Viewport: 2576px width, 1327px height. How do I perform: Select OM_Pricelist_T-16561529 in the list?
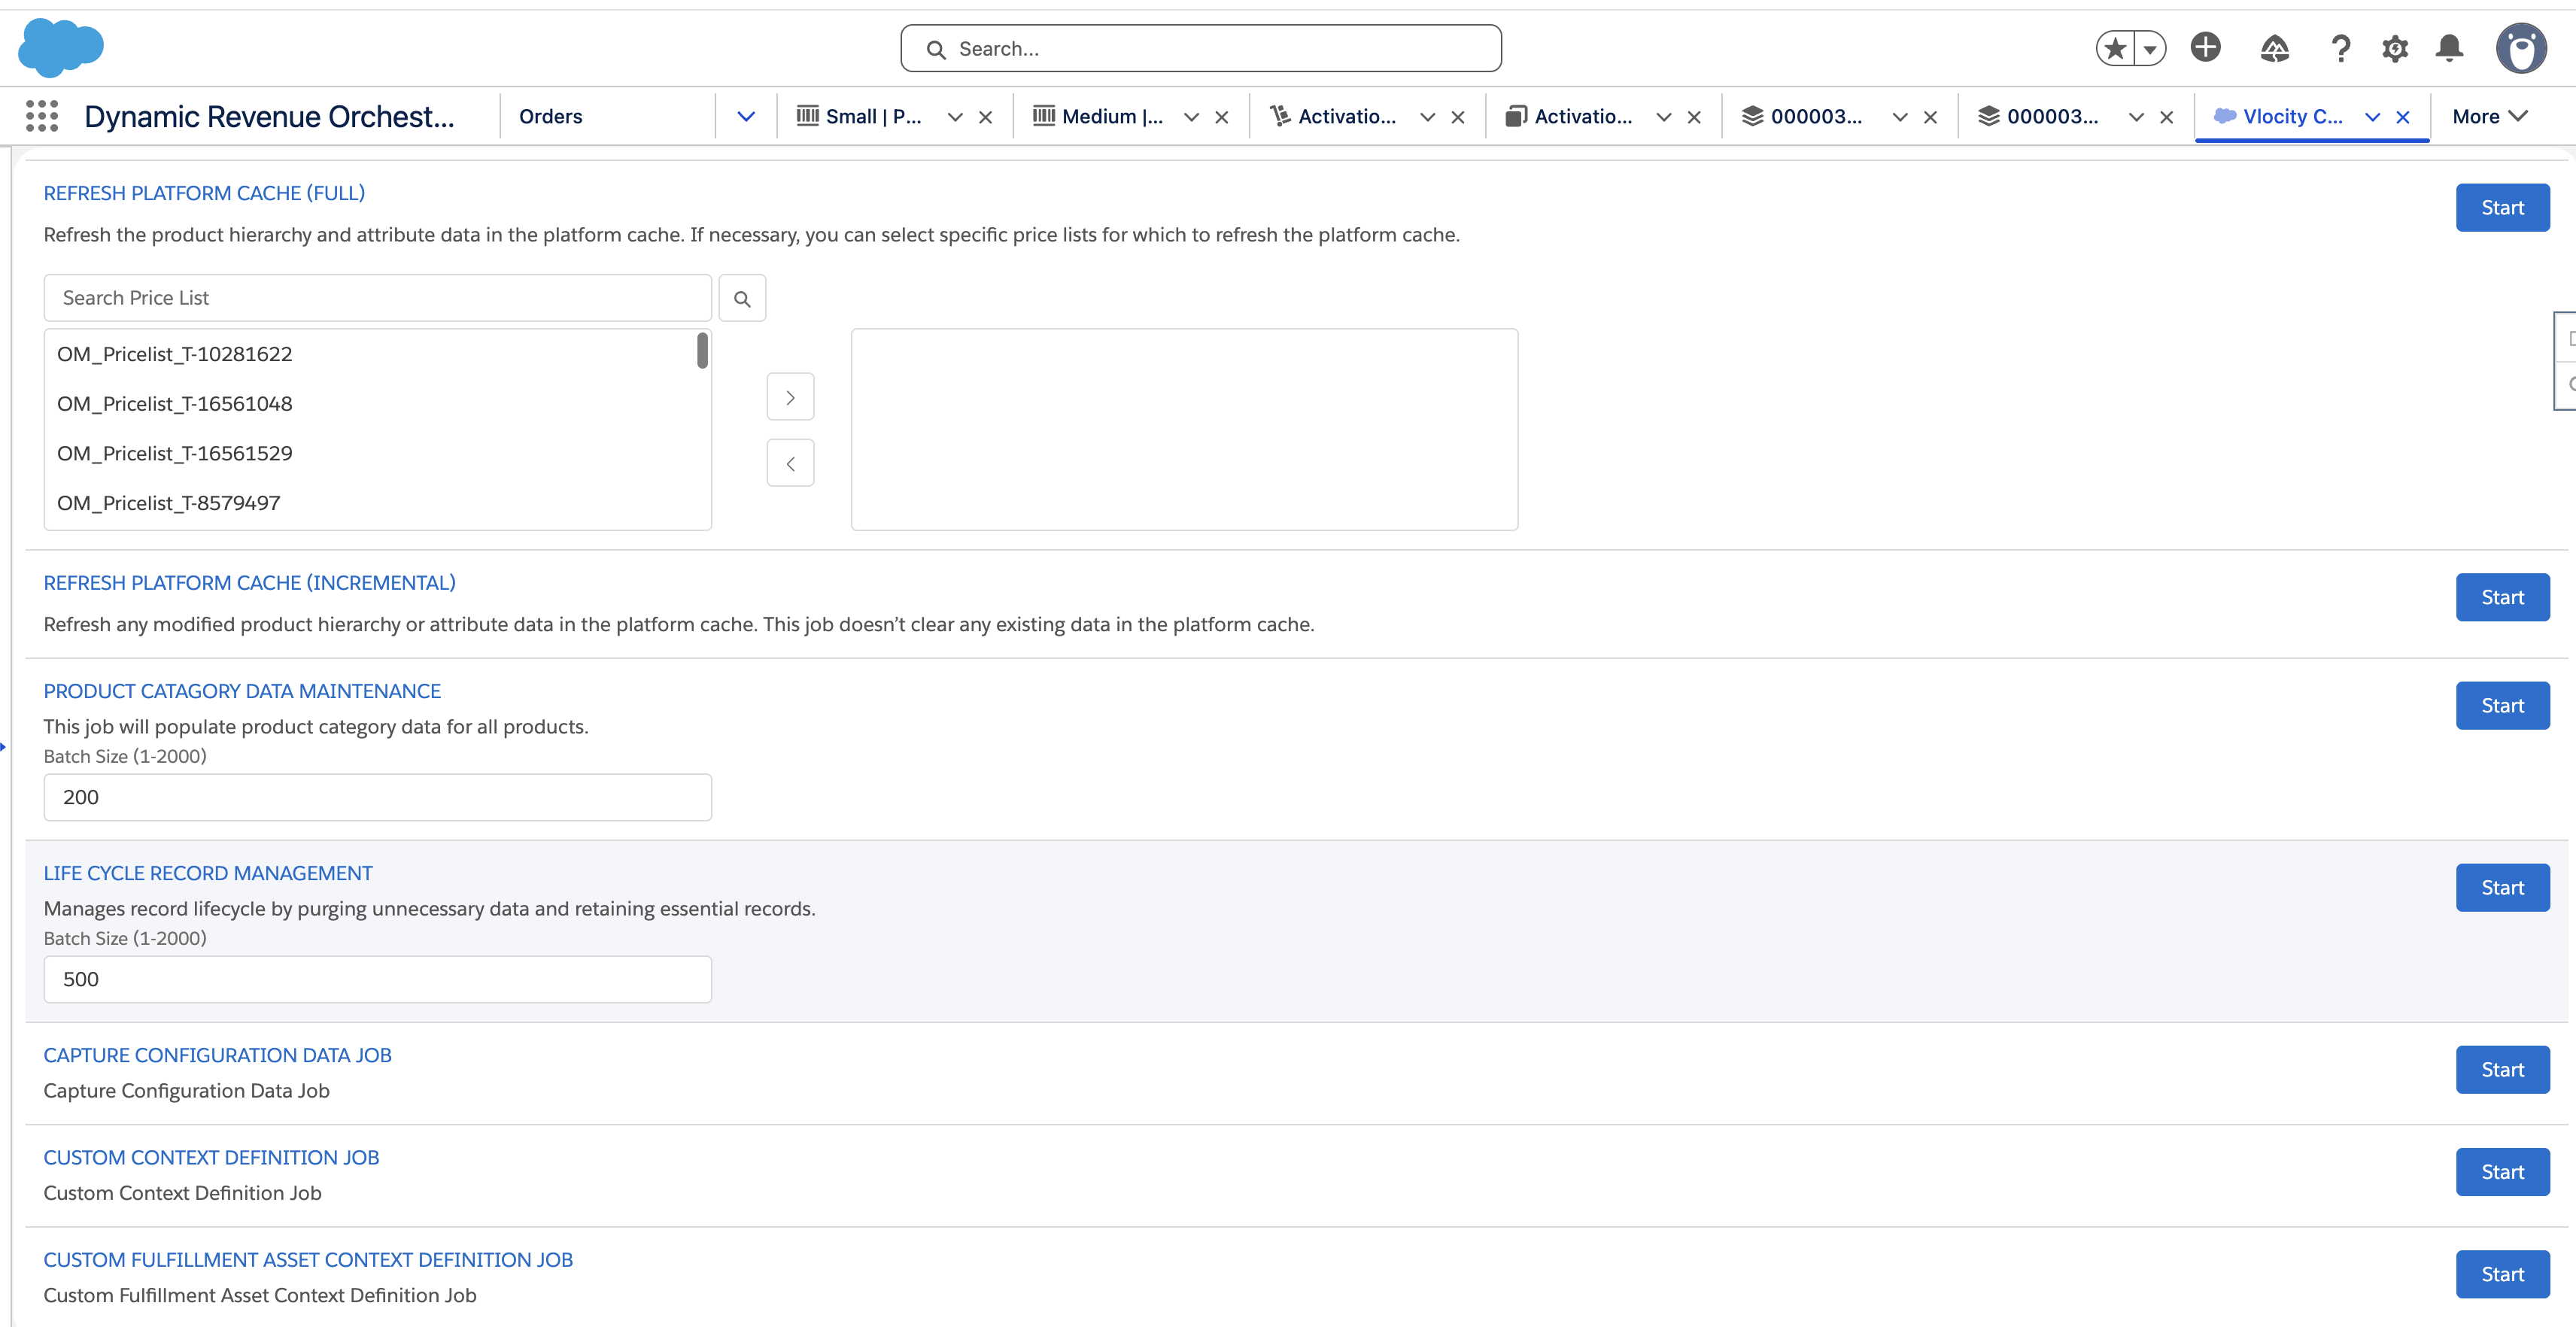coord(370,453)
